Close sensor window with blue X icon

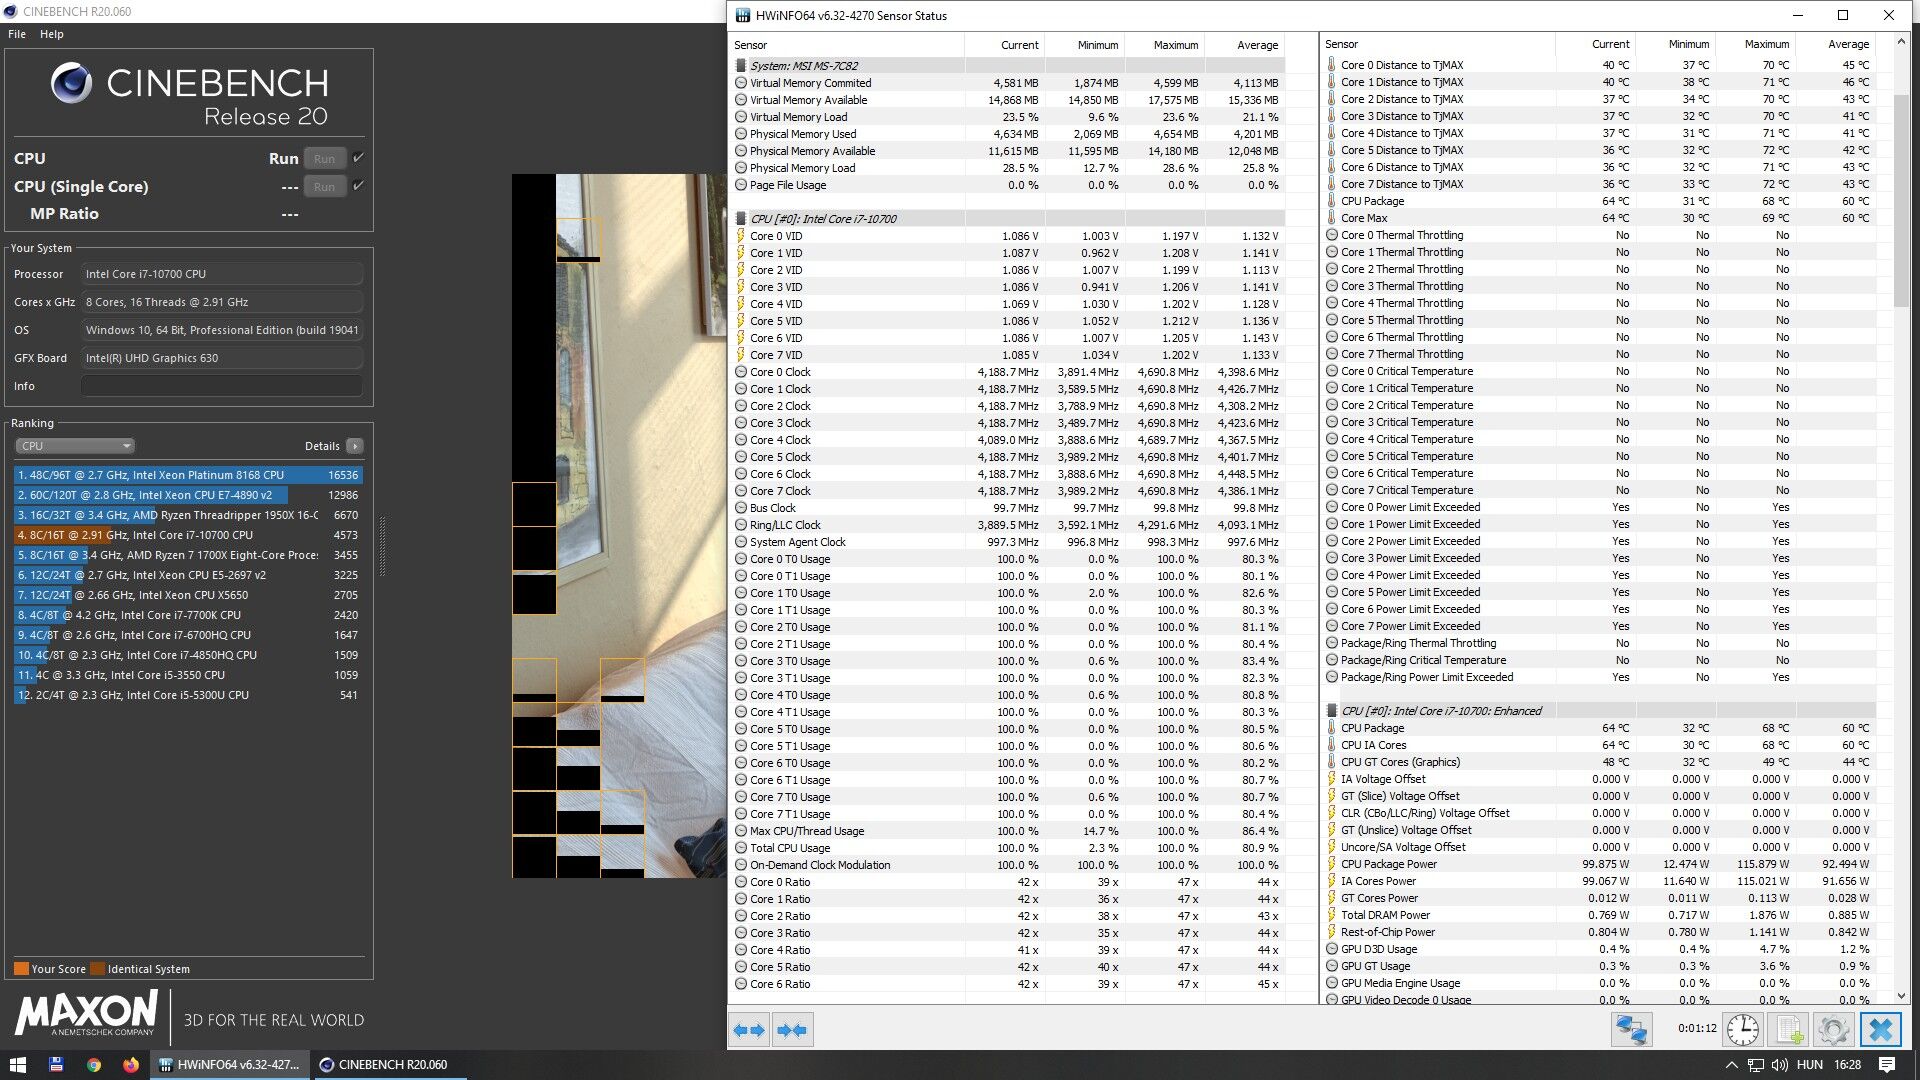[1881, 1029]
